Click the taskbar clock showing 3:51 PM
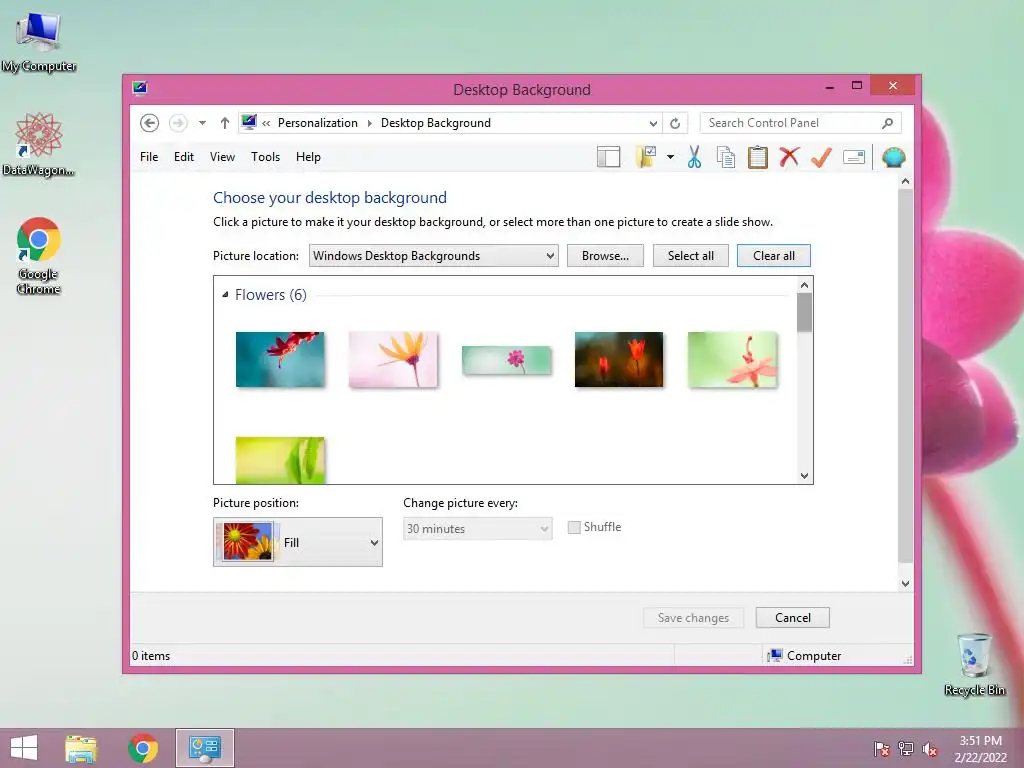This screenshot has height=768, width=1024. coord(980,749)
